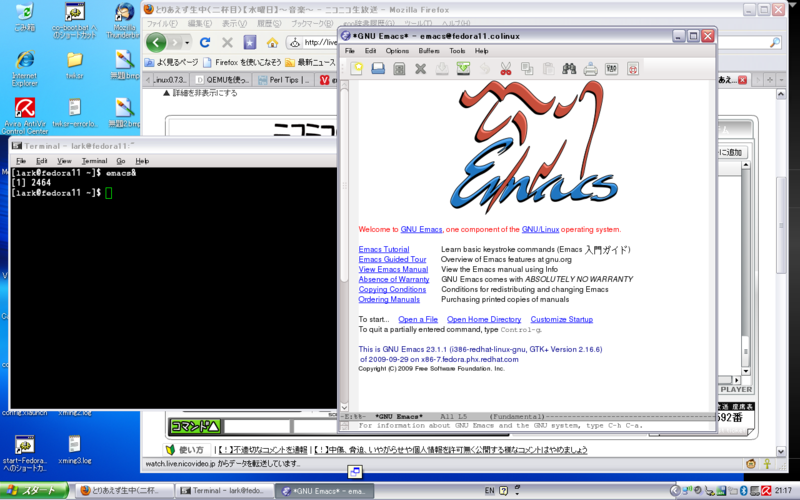The image size is (800, 500).
Task: Click the Open a File link in Emacs
Action: (418, 319)
